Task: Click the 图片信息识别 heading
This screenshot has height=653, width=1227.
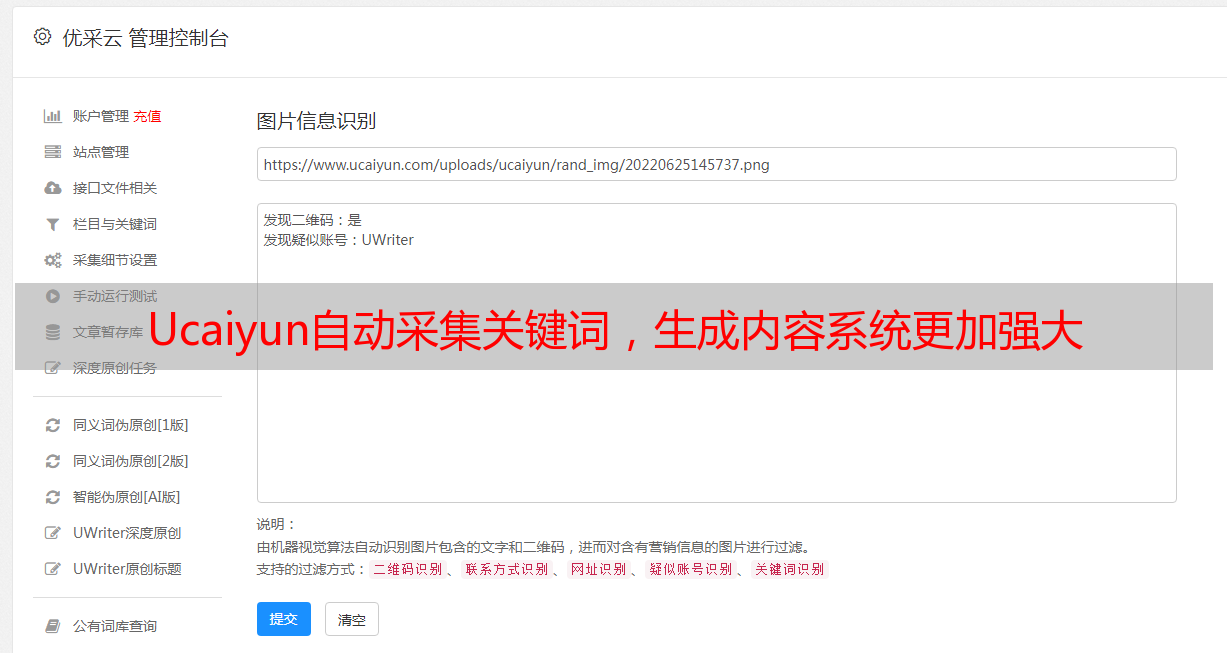Action: coord(316,121)
